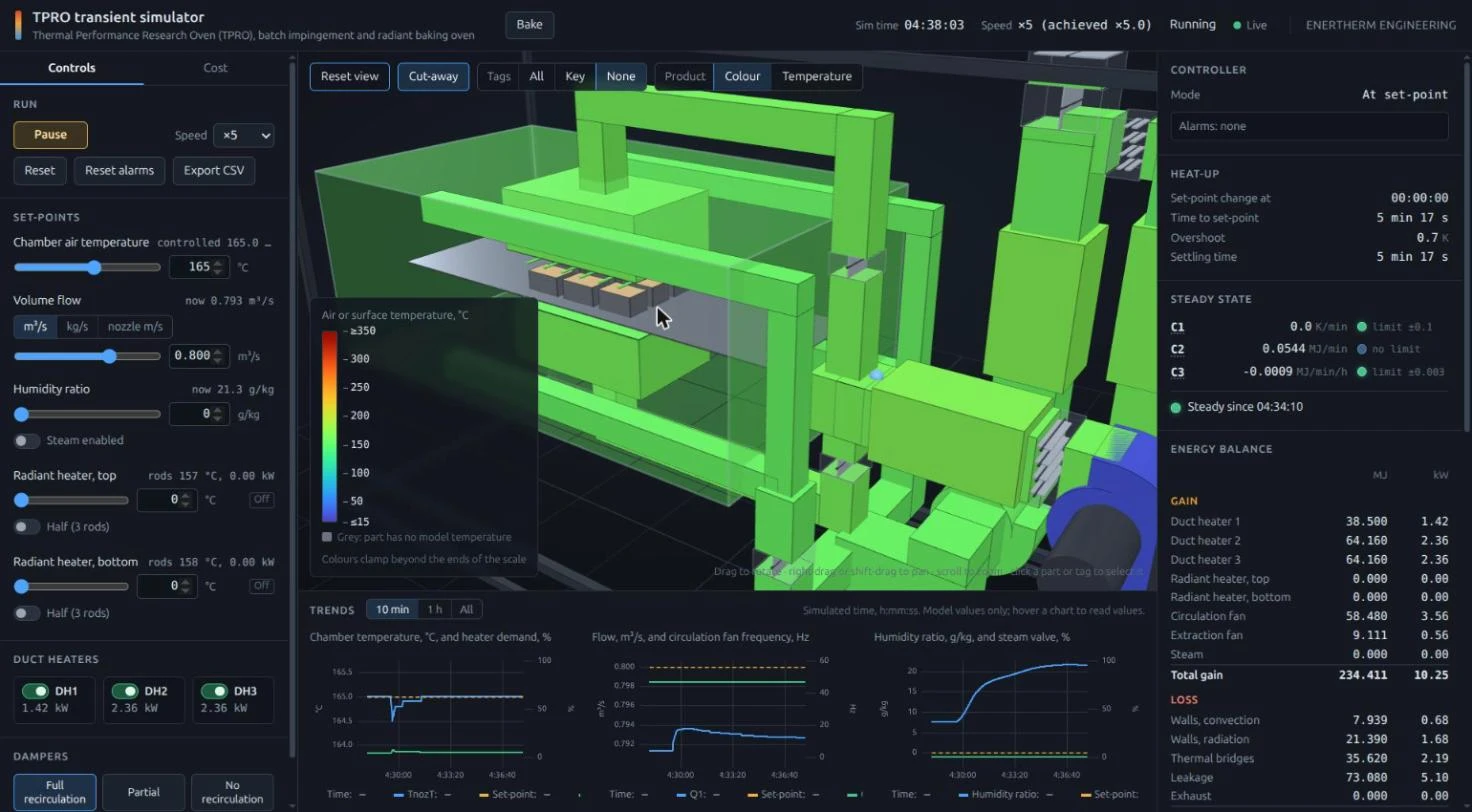Click Reset alarms button
Viewport: 1472px width, 812px height.
click(119, 170)
